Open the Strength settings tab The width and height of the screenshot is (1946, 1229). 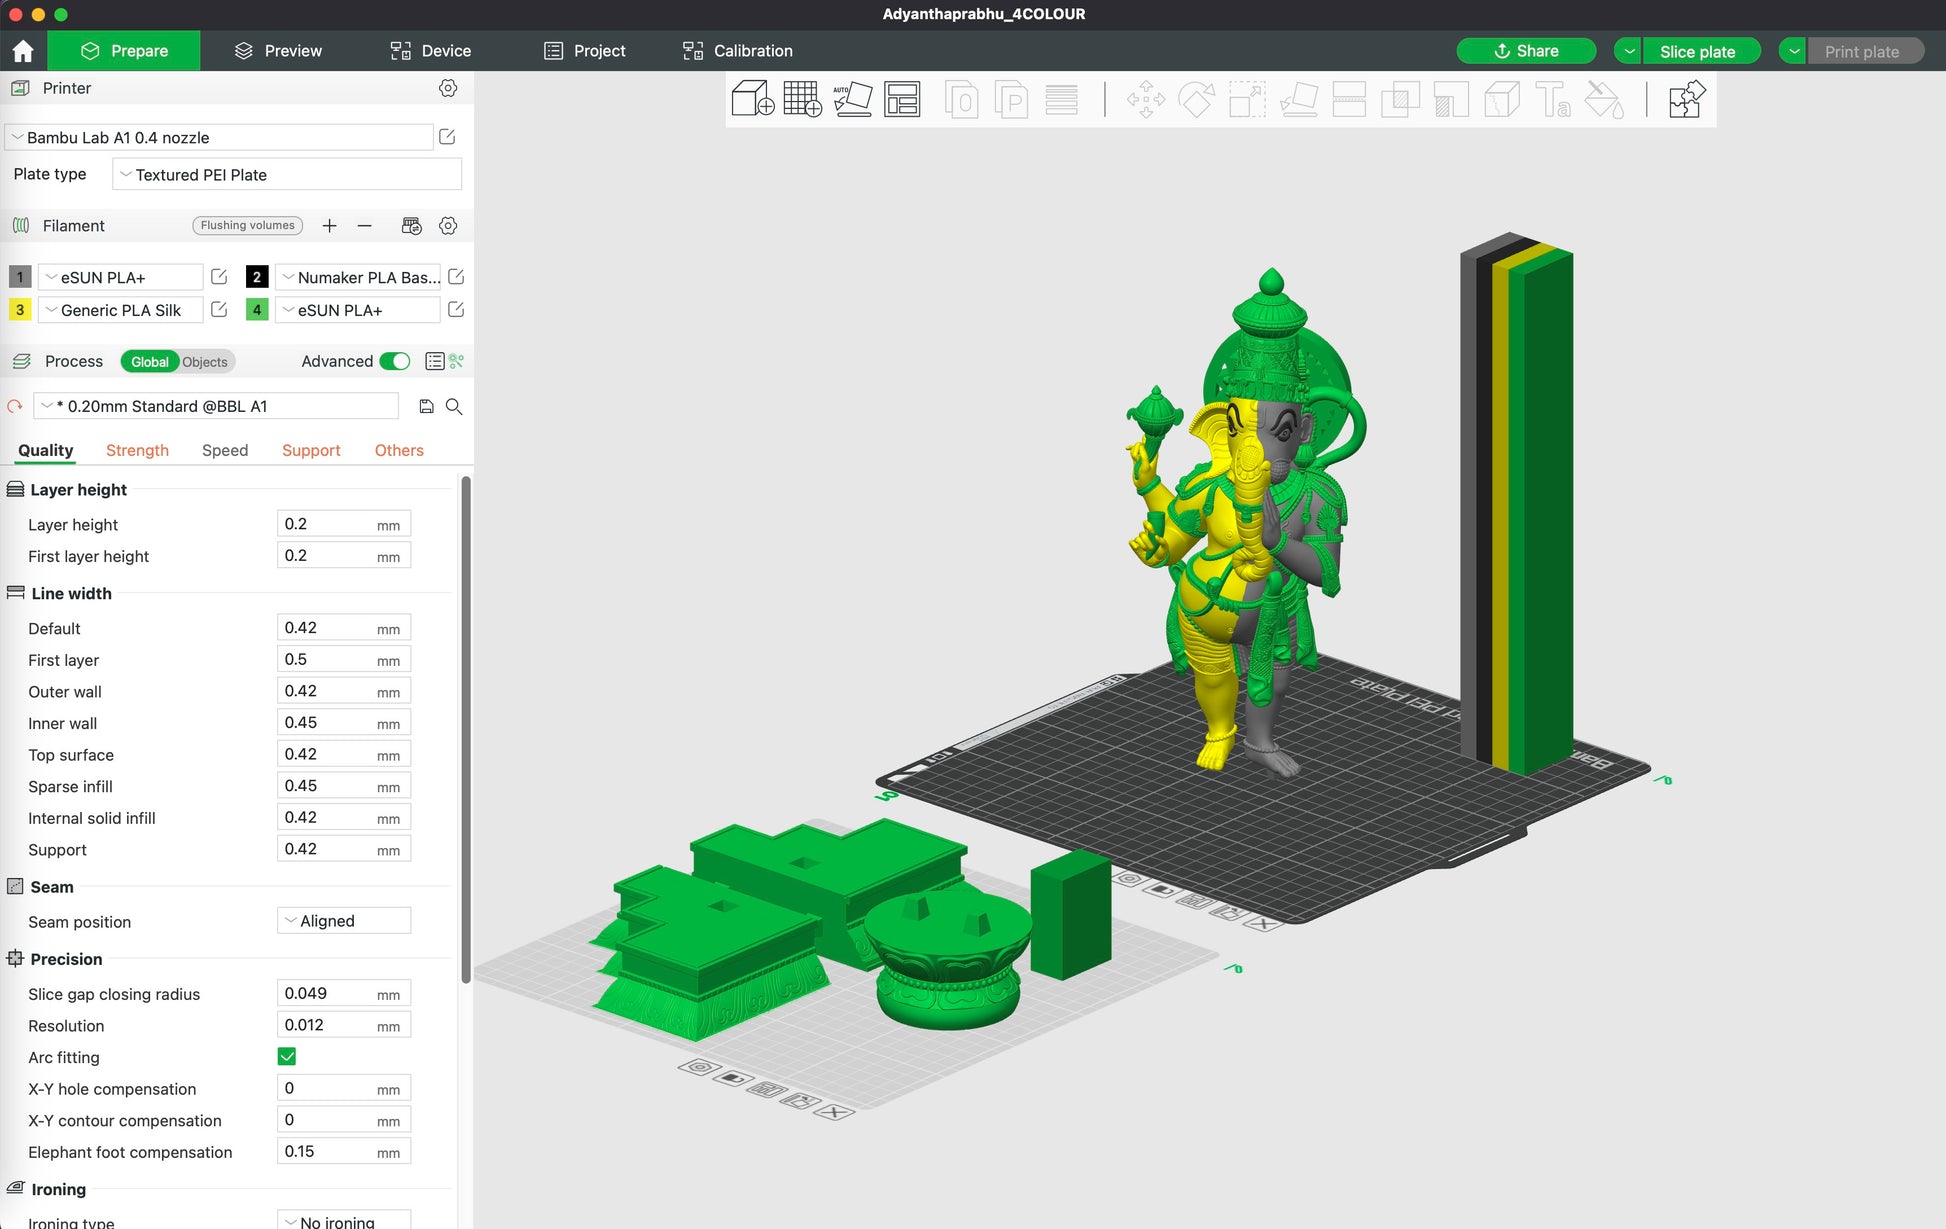pos(137,450)
